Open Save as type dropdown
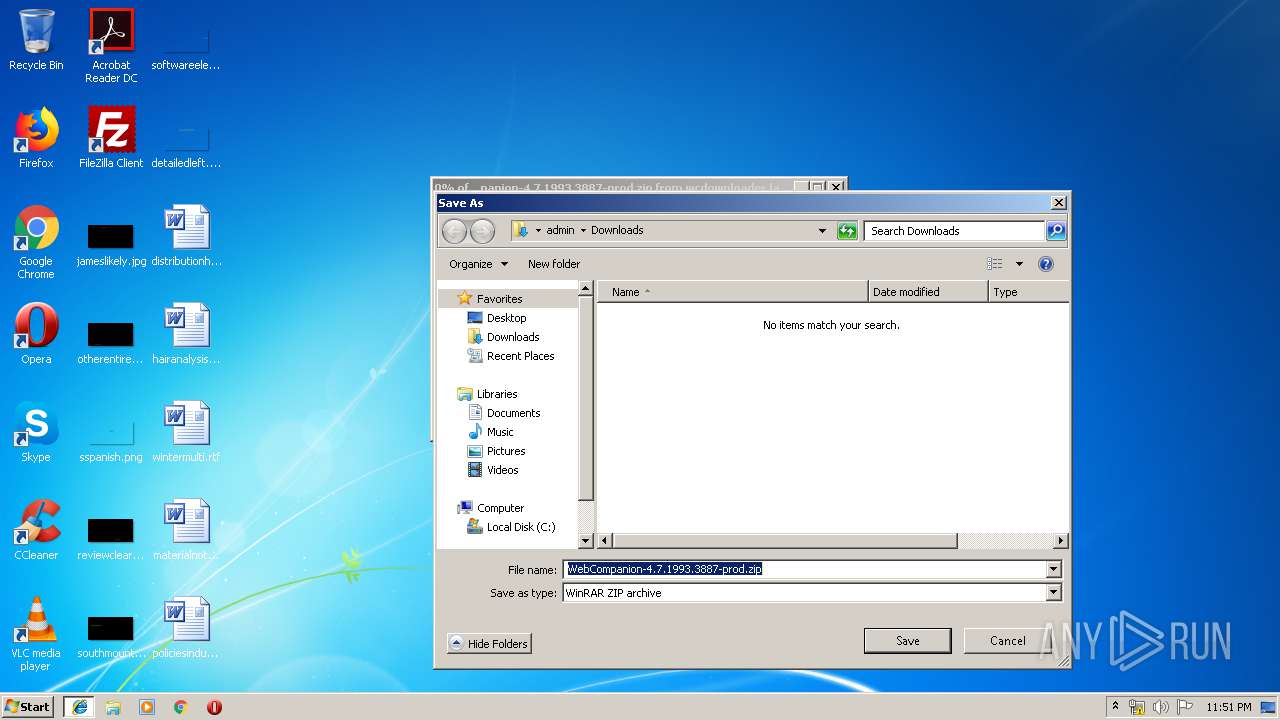Image resolution: width=1280 pixels, height=720 pixels. pyautogui.click(x=1053, y=593)
